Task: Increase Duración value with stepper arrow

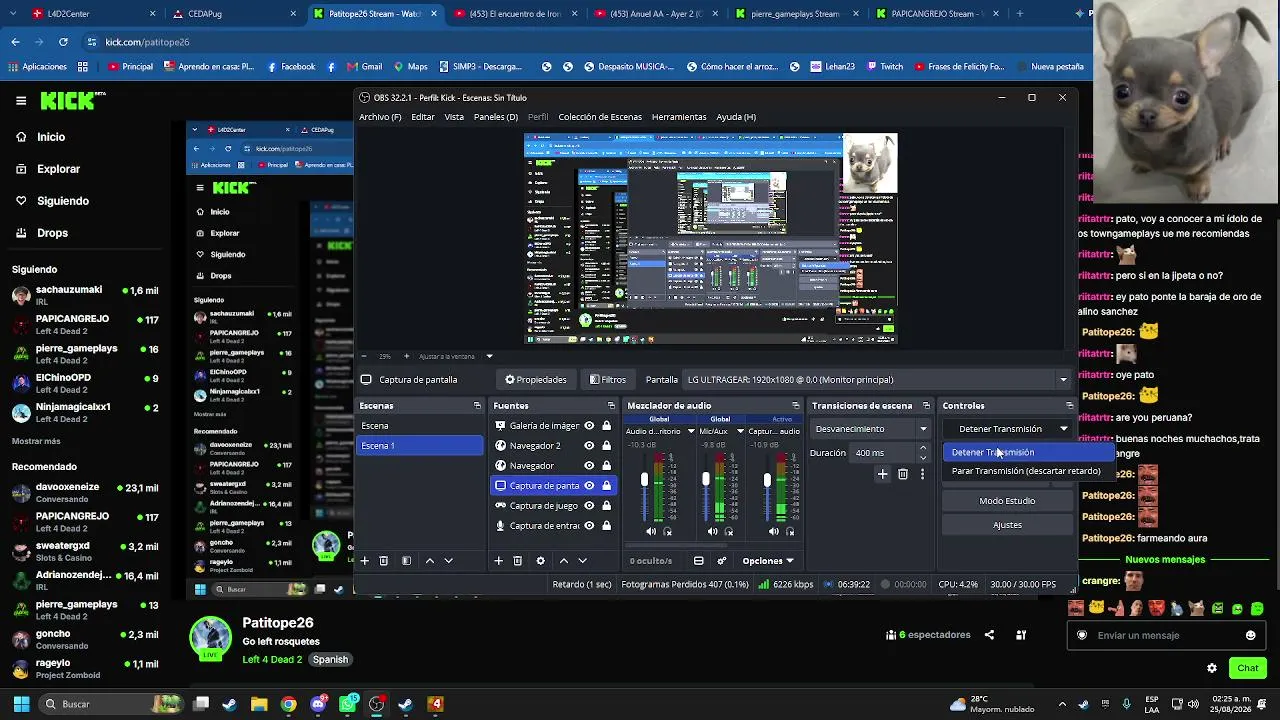Action: tap(923, 449)
